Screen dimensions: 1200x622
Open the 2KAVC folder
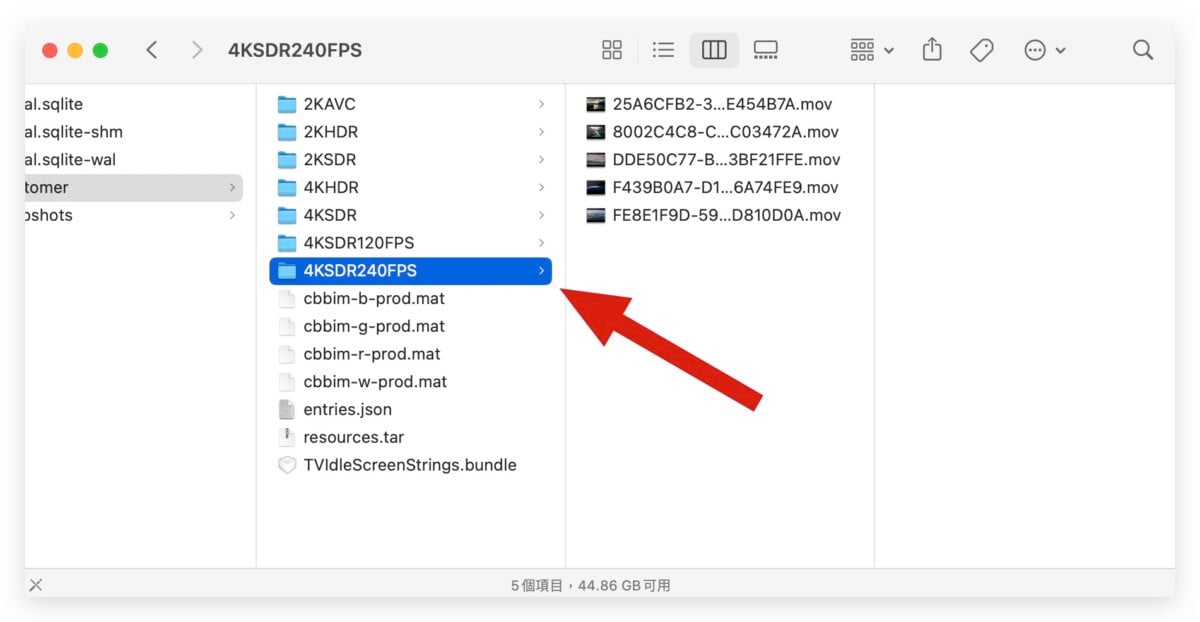coord(411,104)
